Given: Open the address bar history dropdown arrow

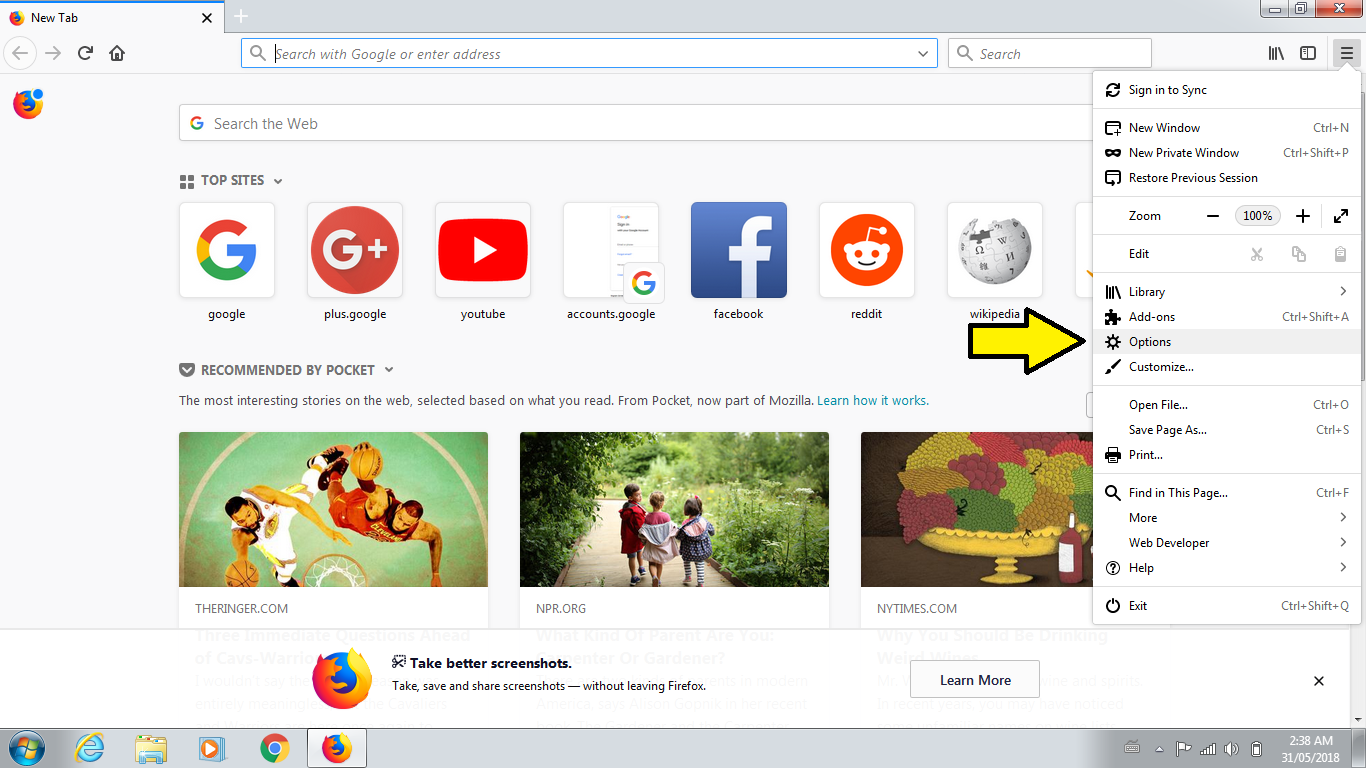Looking at the screenshot, I should coord(923,54).
